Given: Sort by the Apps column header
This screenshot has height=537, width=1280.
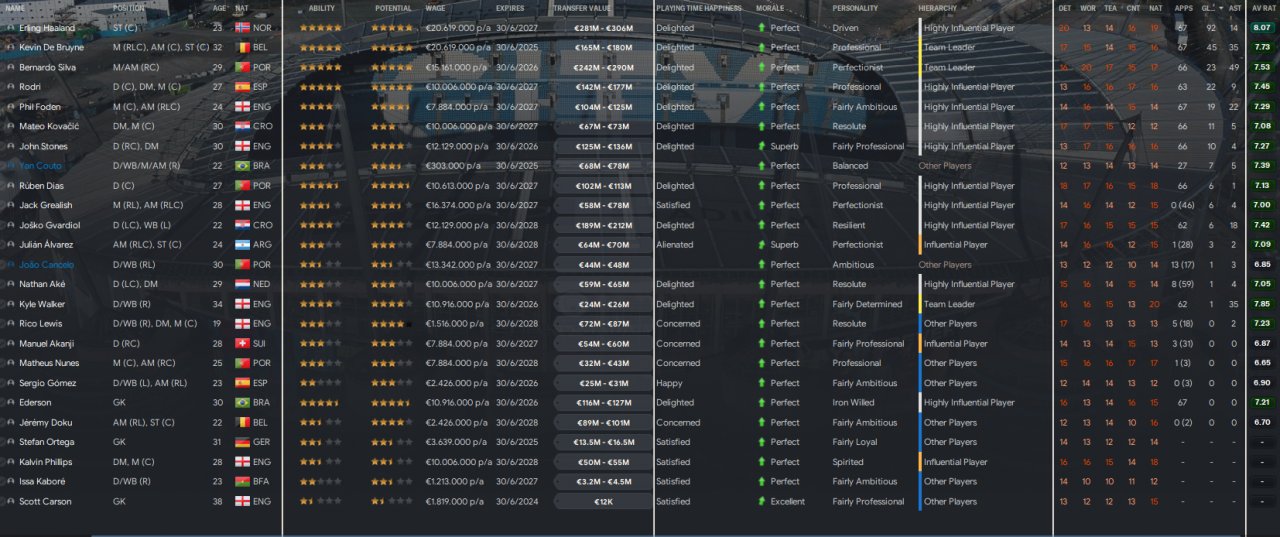Looking at the screenshot, I should [1183, 8].
